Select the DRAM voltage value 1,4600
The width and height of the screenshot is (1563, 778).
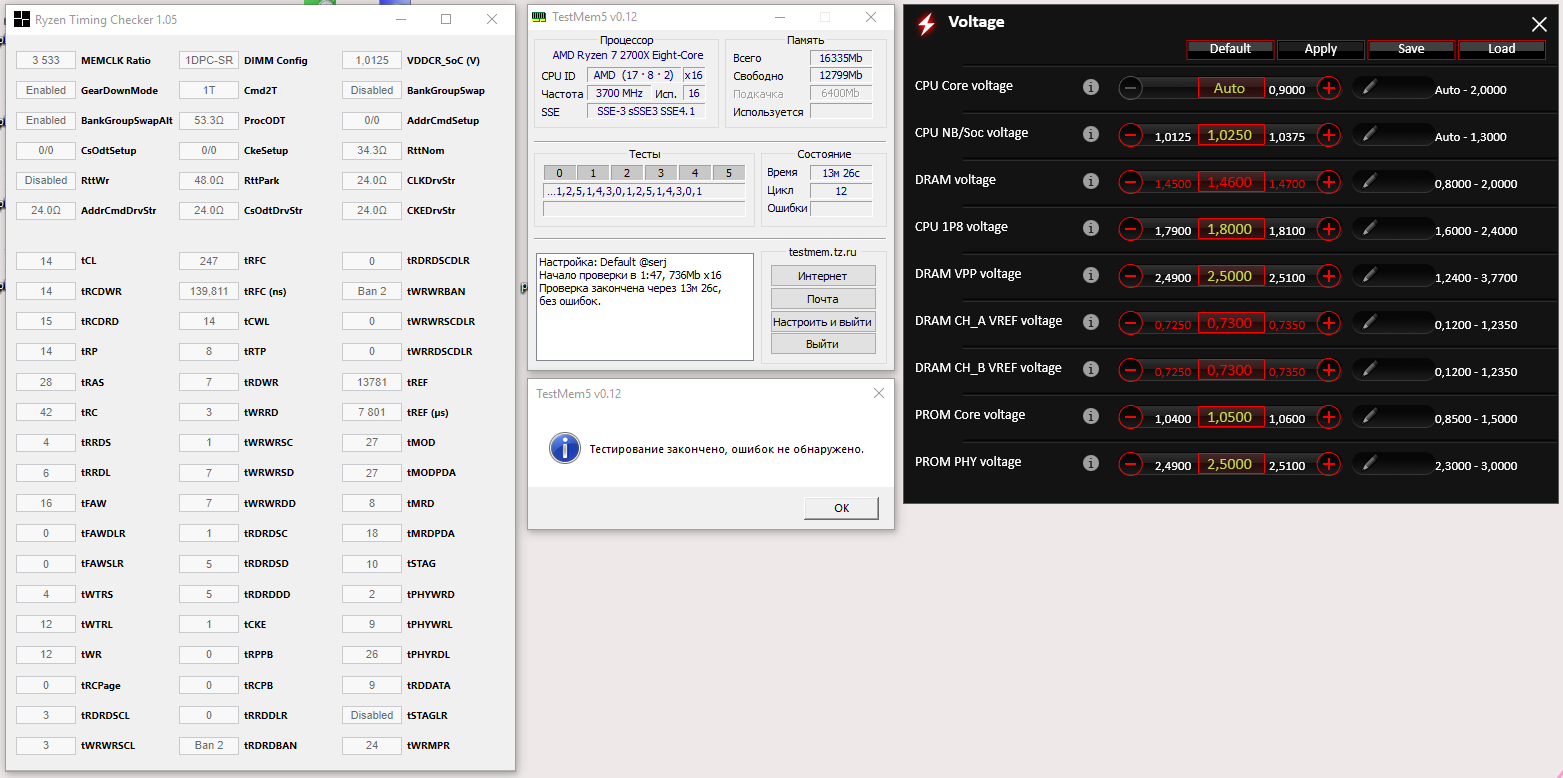tap(1230, 182)
